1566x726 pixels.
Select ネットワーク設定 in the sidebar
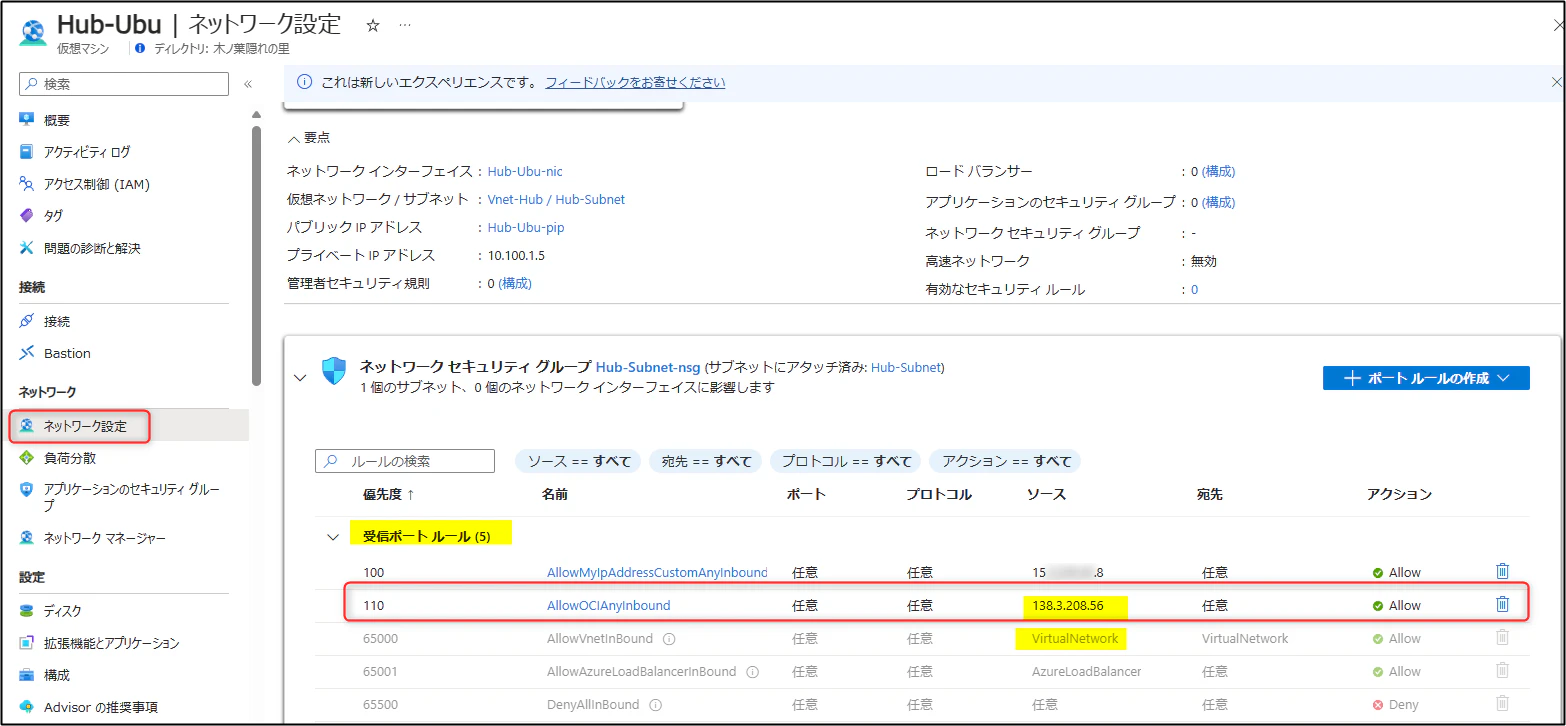85,426
